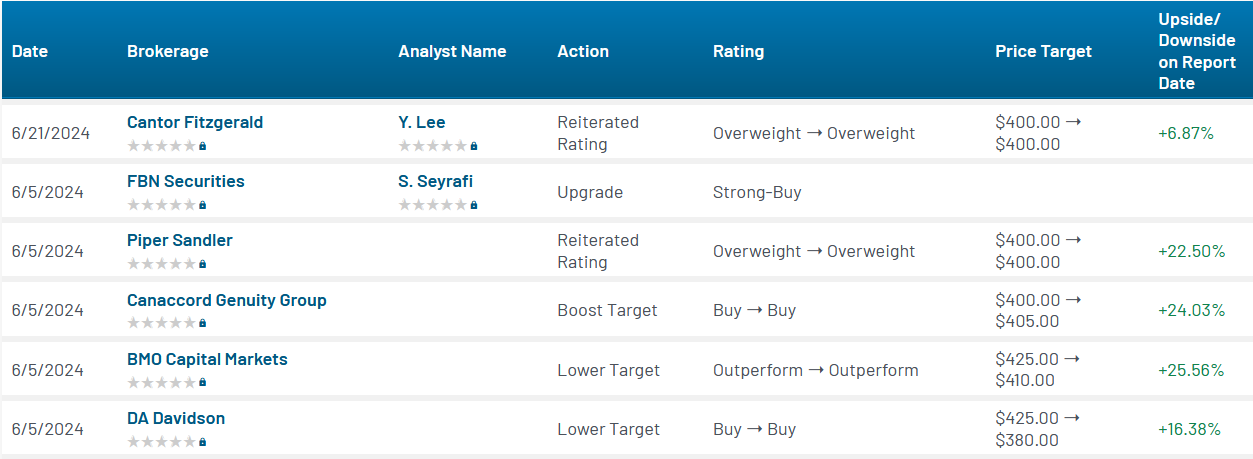
Task: Click the Brokerage column header
Action: coord(168,51)
